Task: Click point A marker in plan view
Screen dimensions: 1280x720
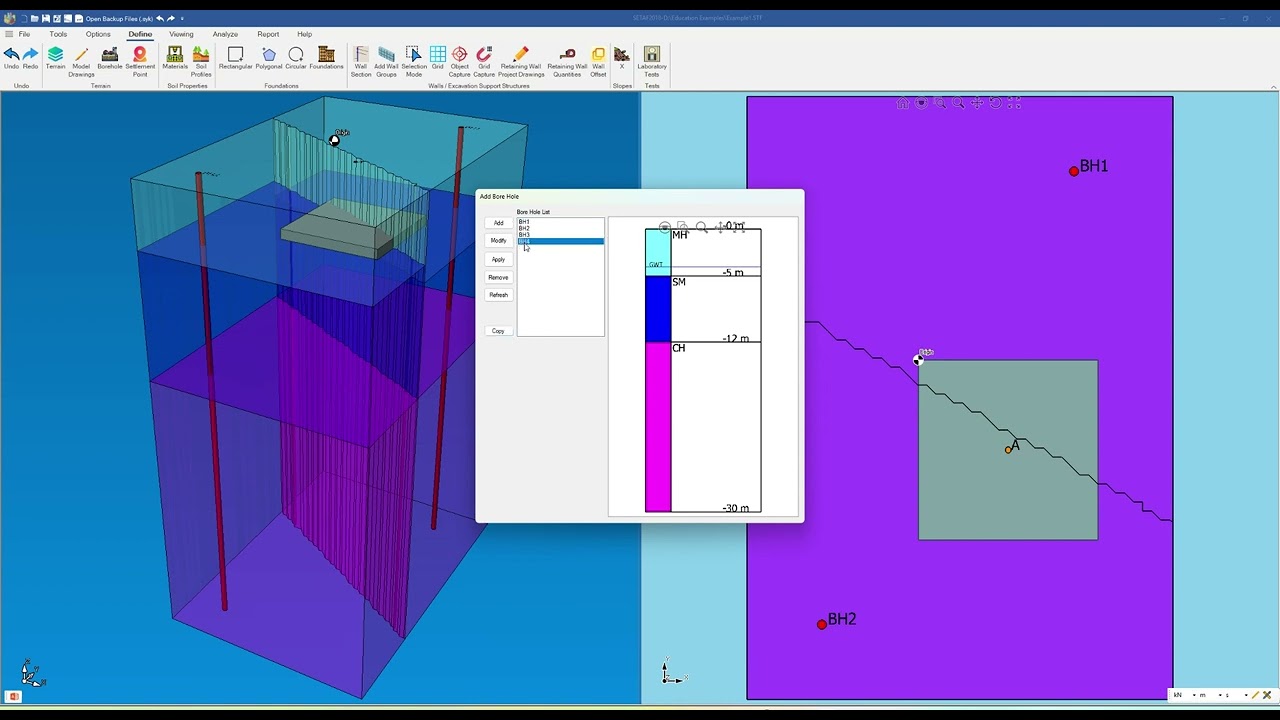Action: [1008, 450]
